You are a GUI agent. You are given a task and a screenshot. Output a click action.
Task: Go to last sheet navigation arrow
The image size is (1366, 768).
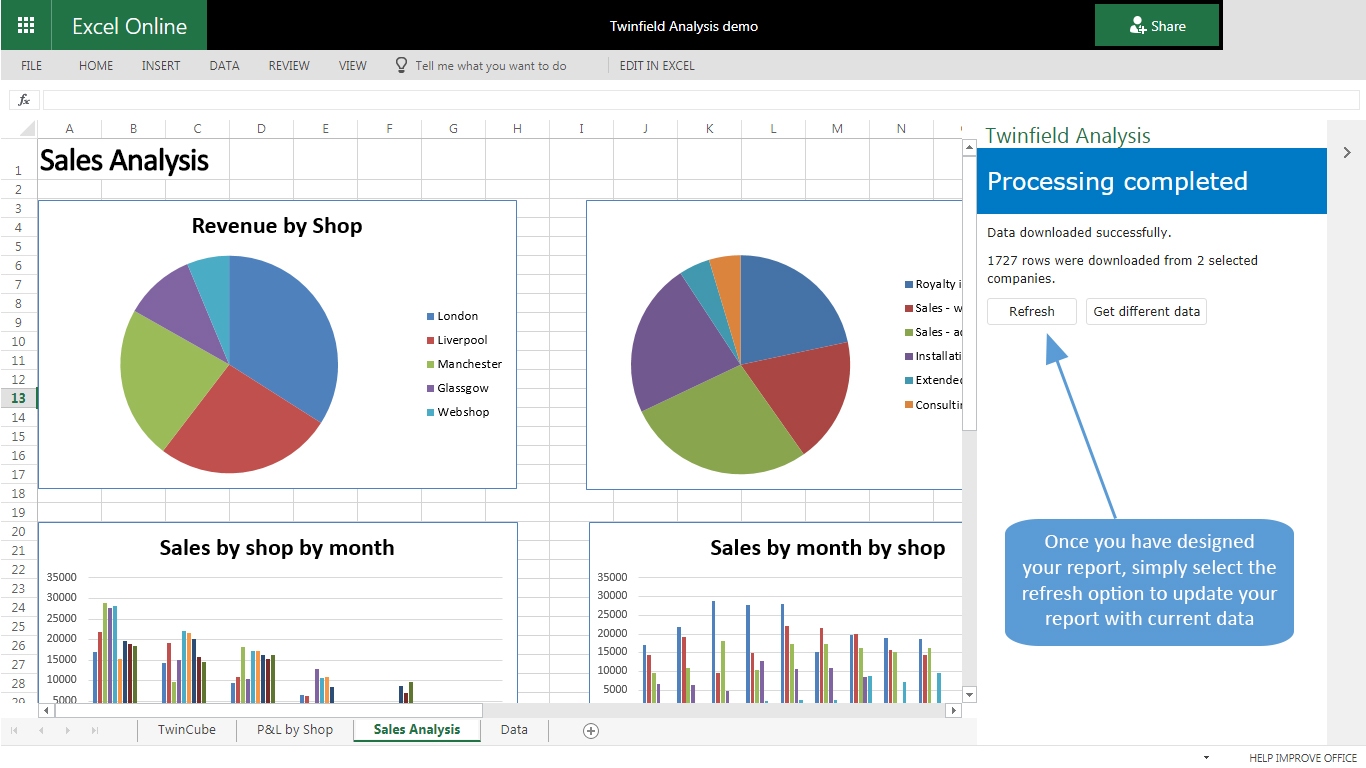pos(94,731)
